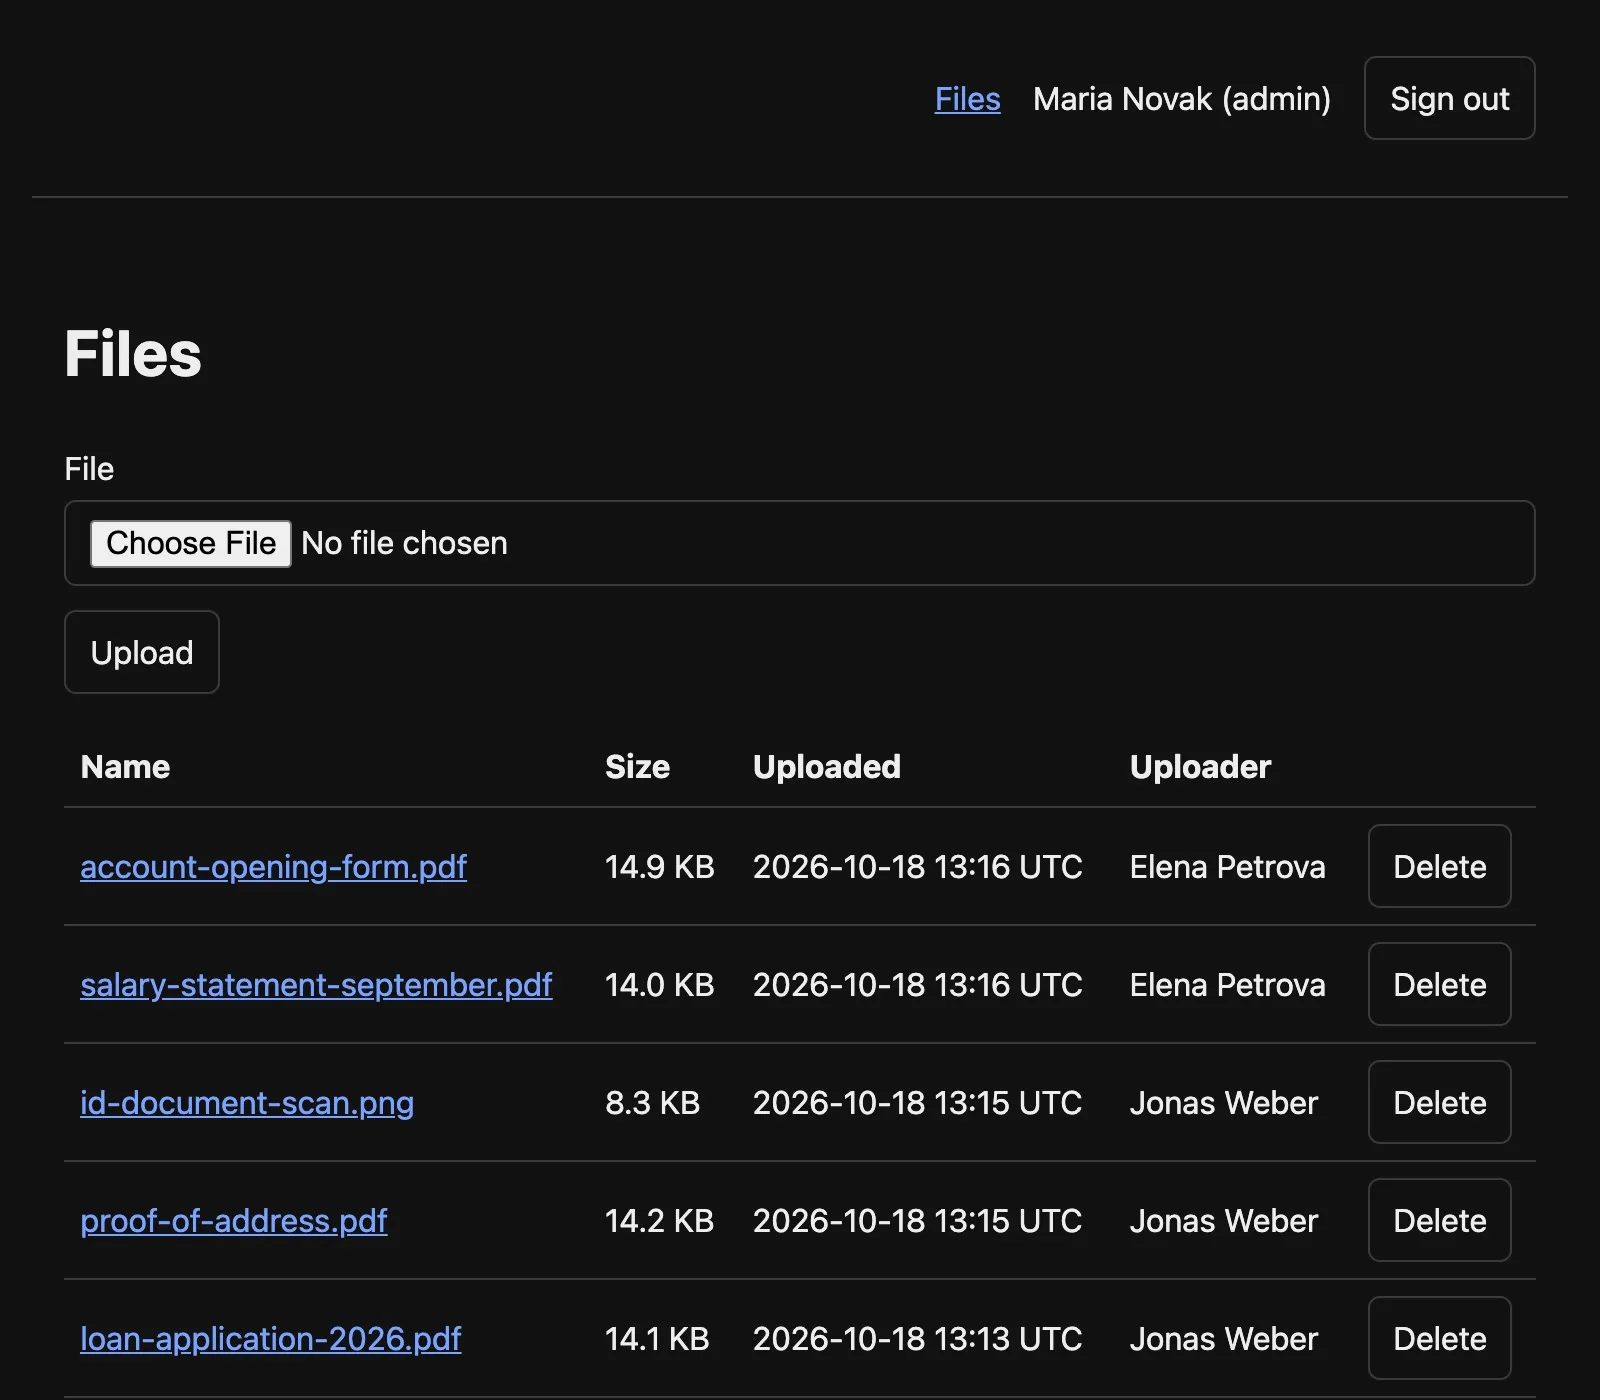Image resolution: width=1600 pixels, height=1400 pixels.
Task: Click the Size column header
Action: pos(637,766)
